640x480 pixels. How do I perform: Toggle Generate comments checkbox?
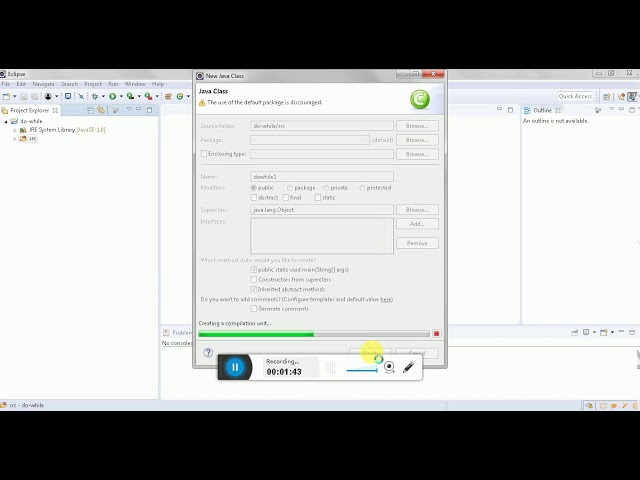(253, 309)
